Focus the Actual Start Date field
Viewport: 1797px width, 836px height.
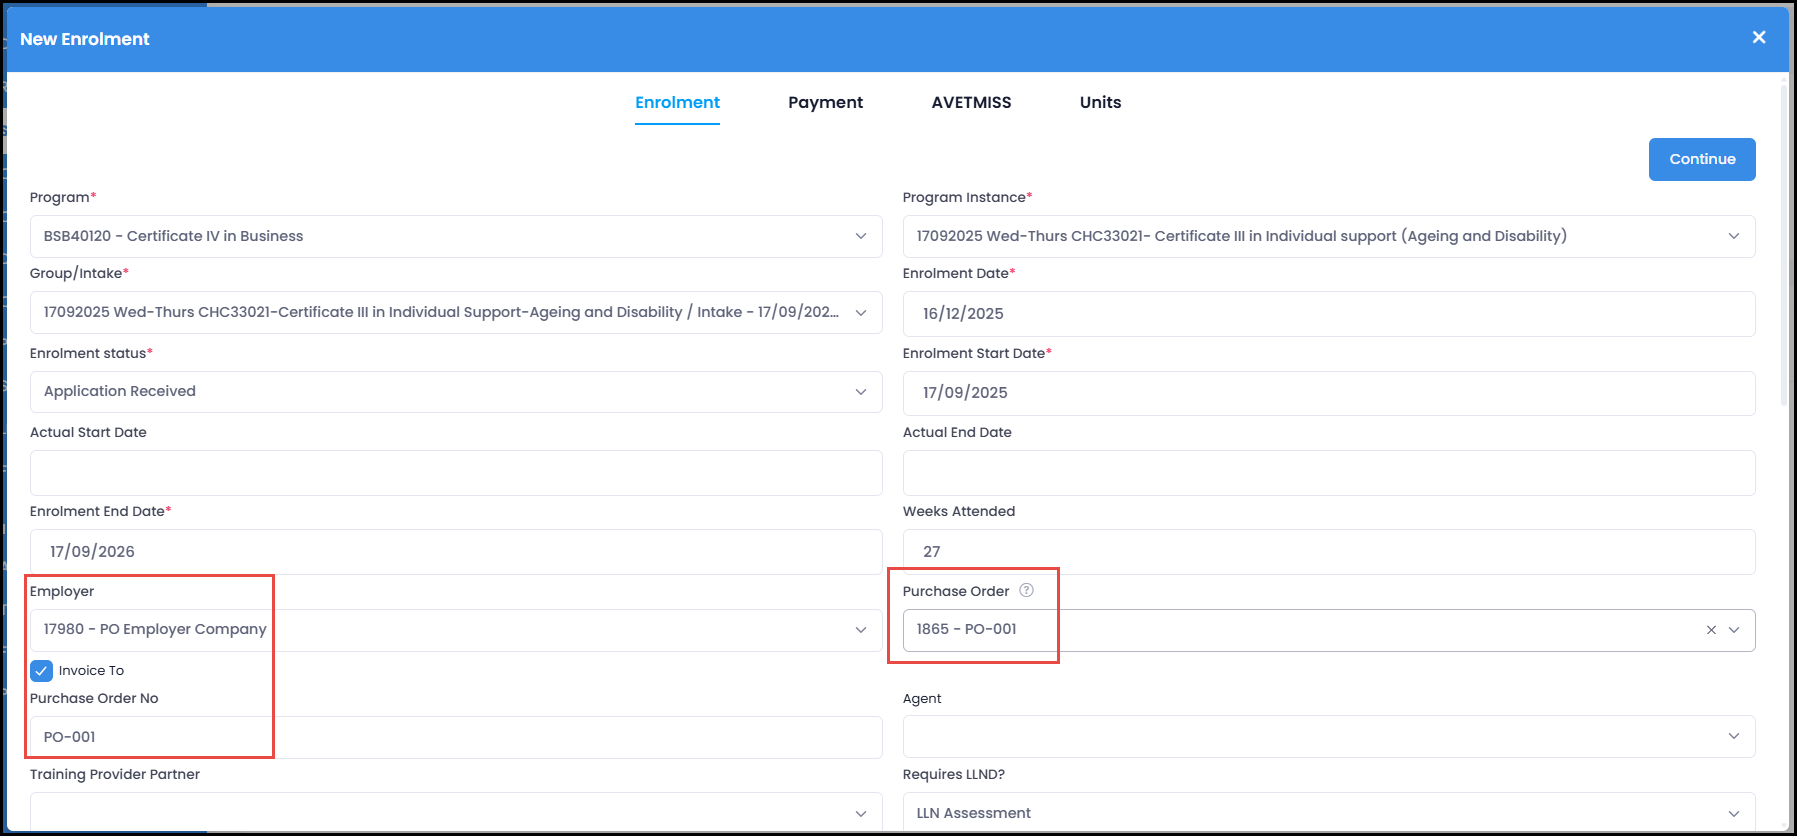point(455,473)
